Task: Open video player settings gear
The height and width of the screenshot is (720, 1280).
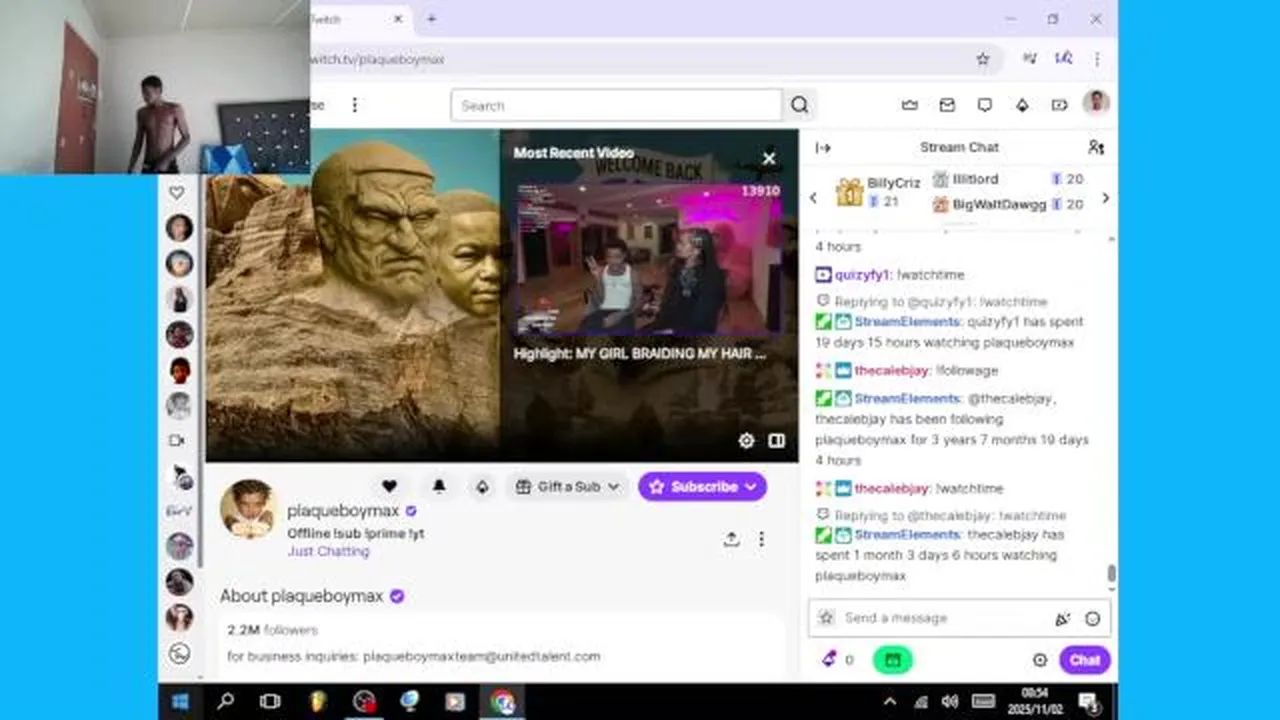Action: [x=746, y=441]
